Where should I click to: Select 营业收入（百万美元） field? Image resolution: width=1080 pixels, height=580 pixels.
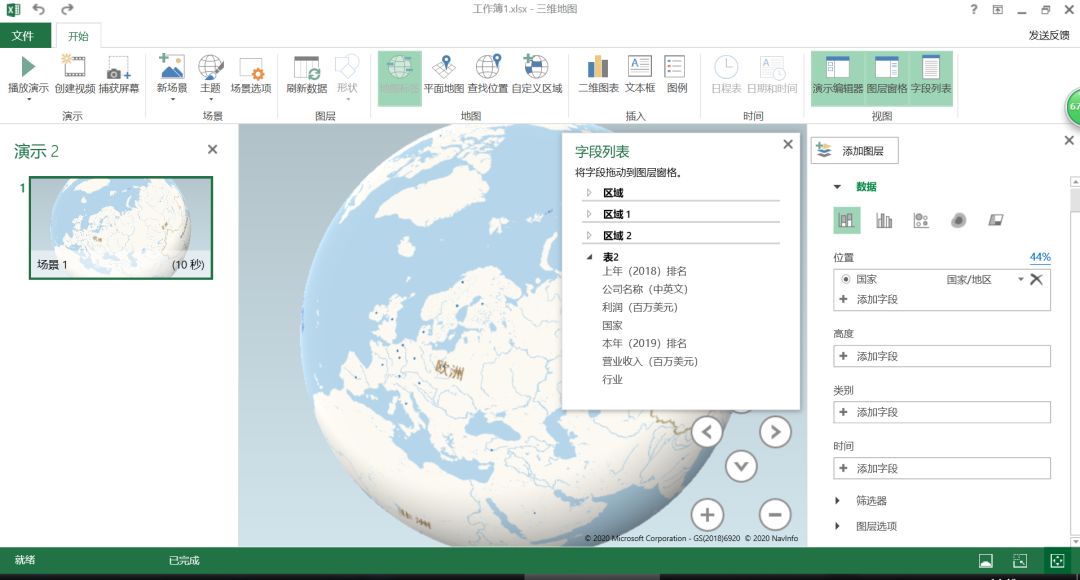tap(650, 361)
